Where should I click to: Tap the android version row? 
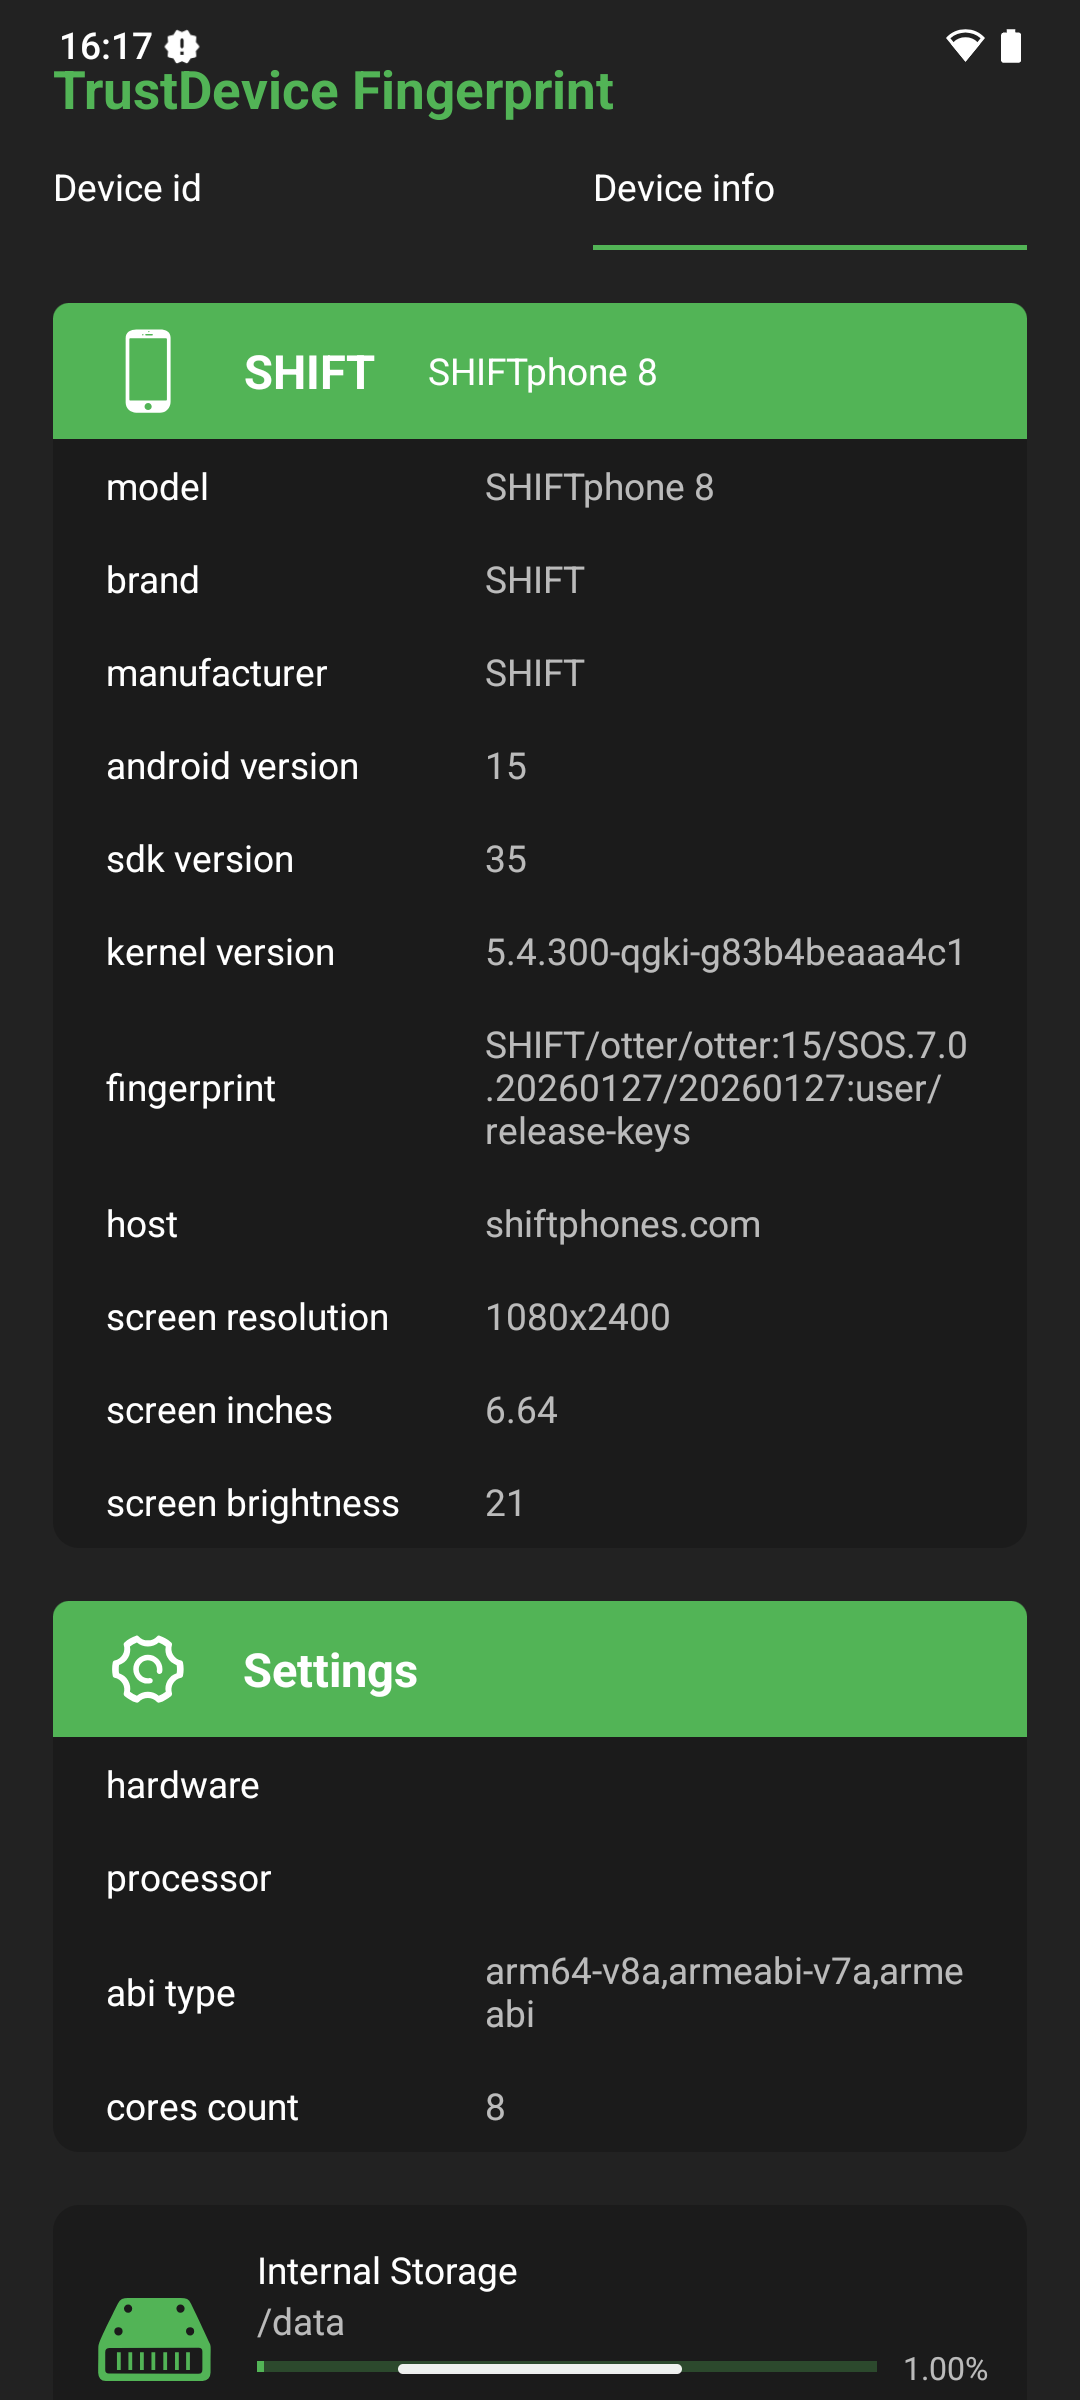click(x=540, y=767)
